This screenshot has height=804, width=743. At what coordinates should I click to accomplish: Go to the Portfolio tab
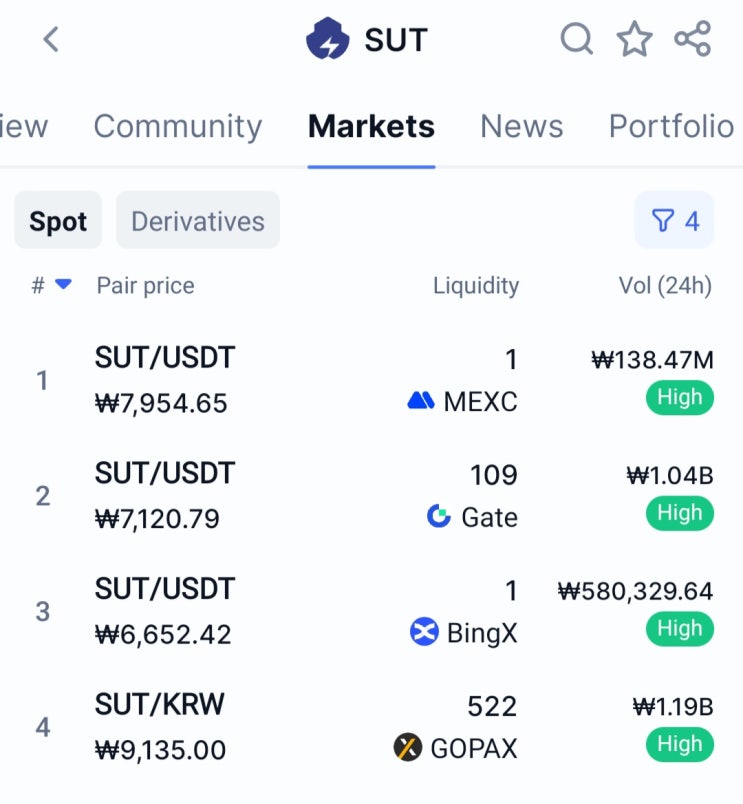click(x=671, y=126)
